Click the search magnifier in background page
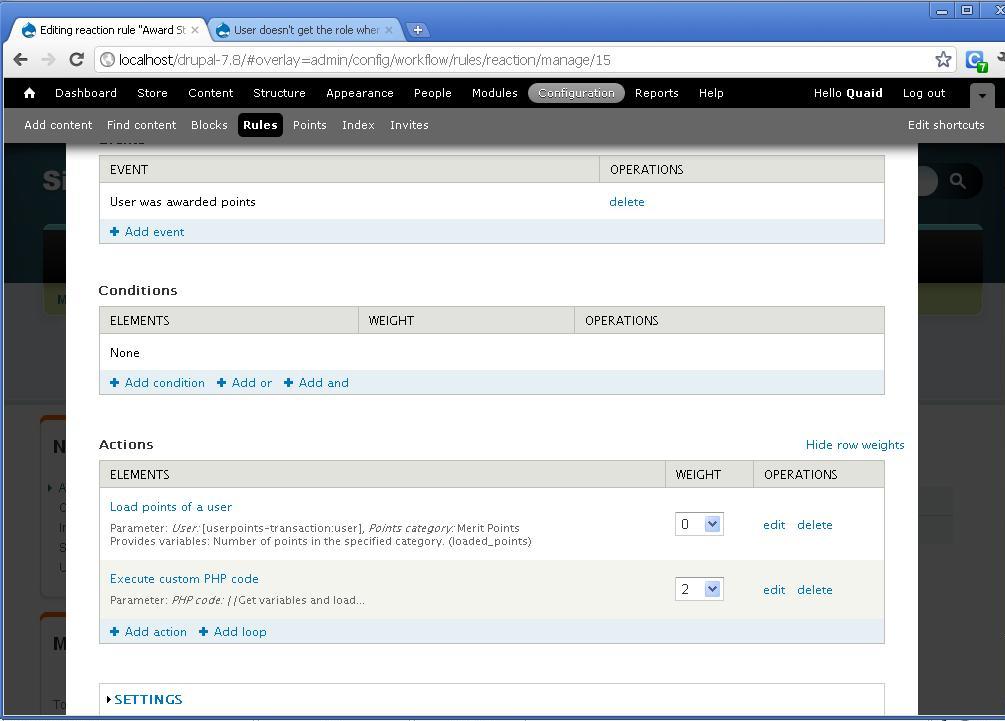The height and width of the screenshot is (721, 1005). pos(958,181)
